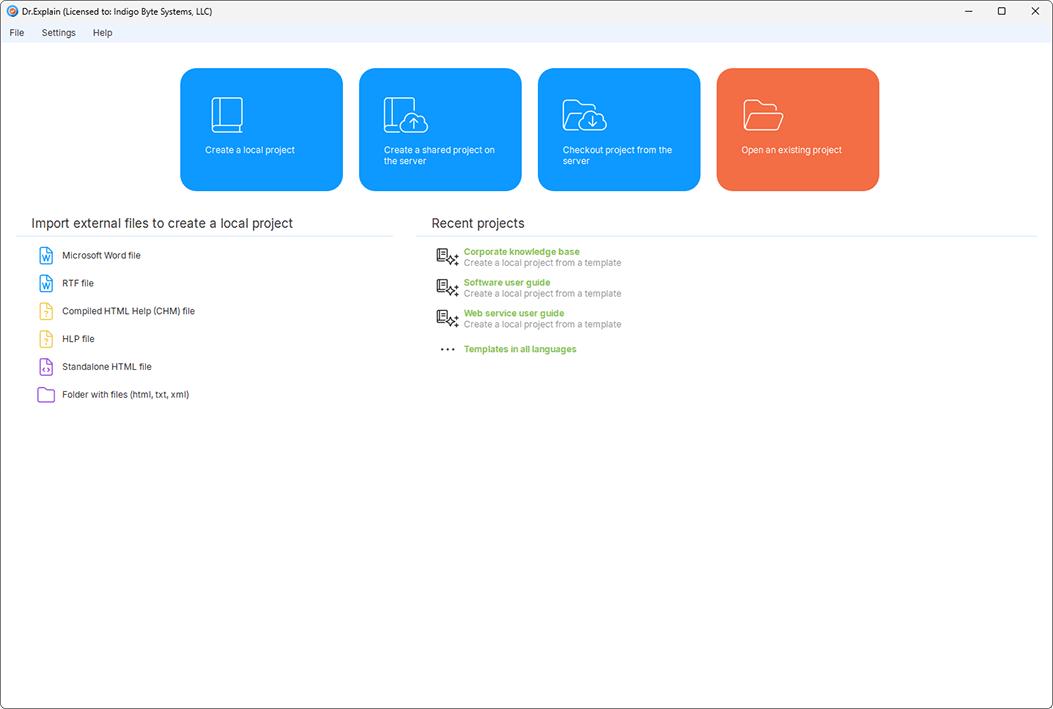Import an RTF file
The image size is (1053, 709).
click(78, 283)
